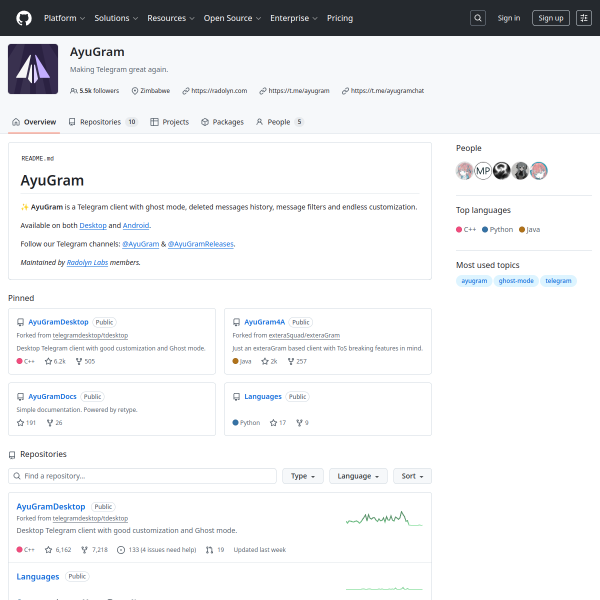
Task: Filter by Python top language
Action: coord(497,230)
